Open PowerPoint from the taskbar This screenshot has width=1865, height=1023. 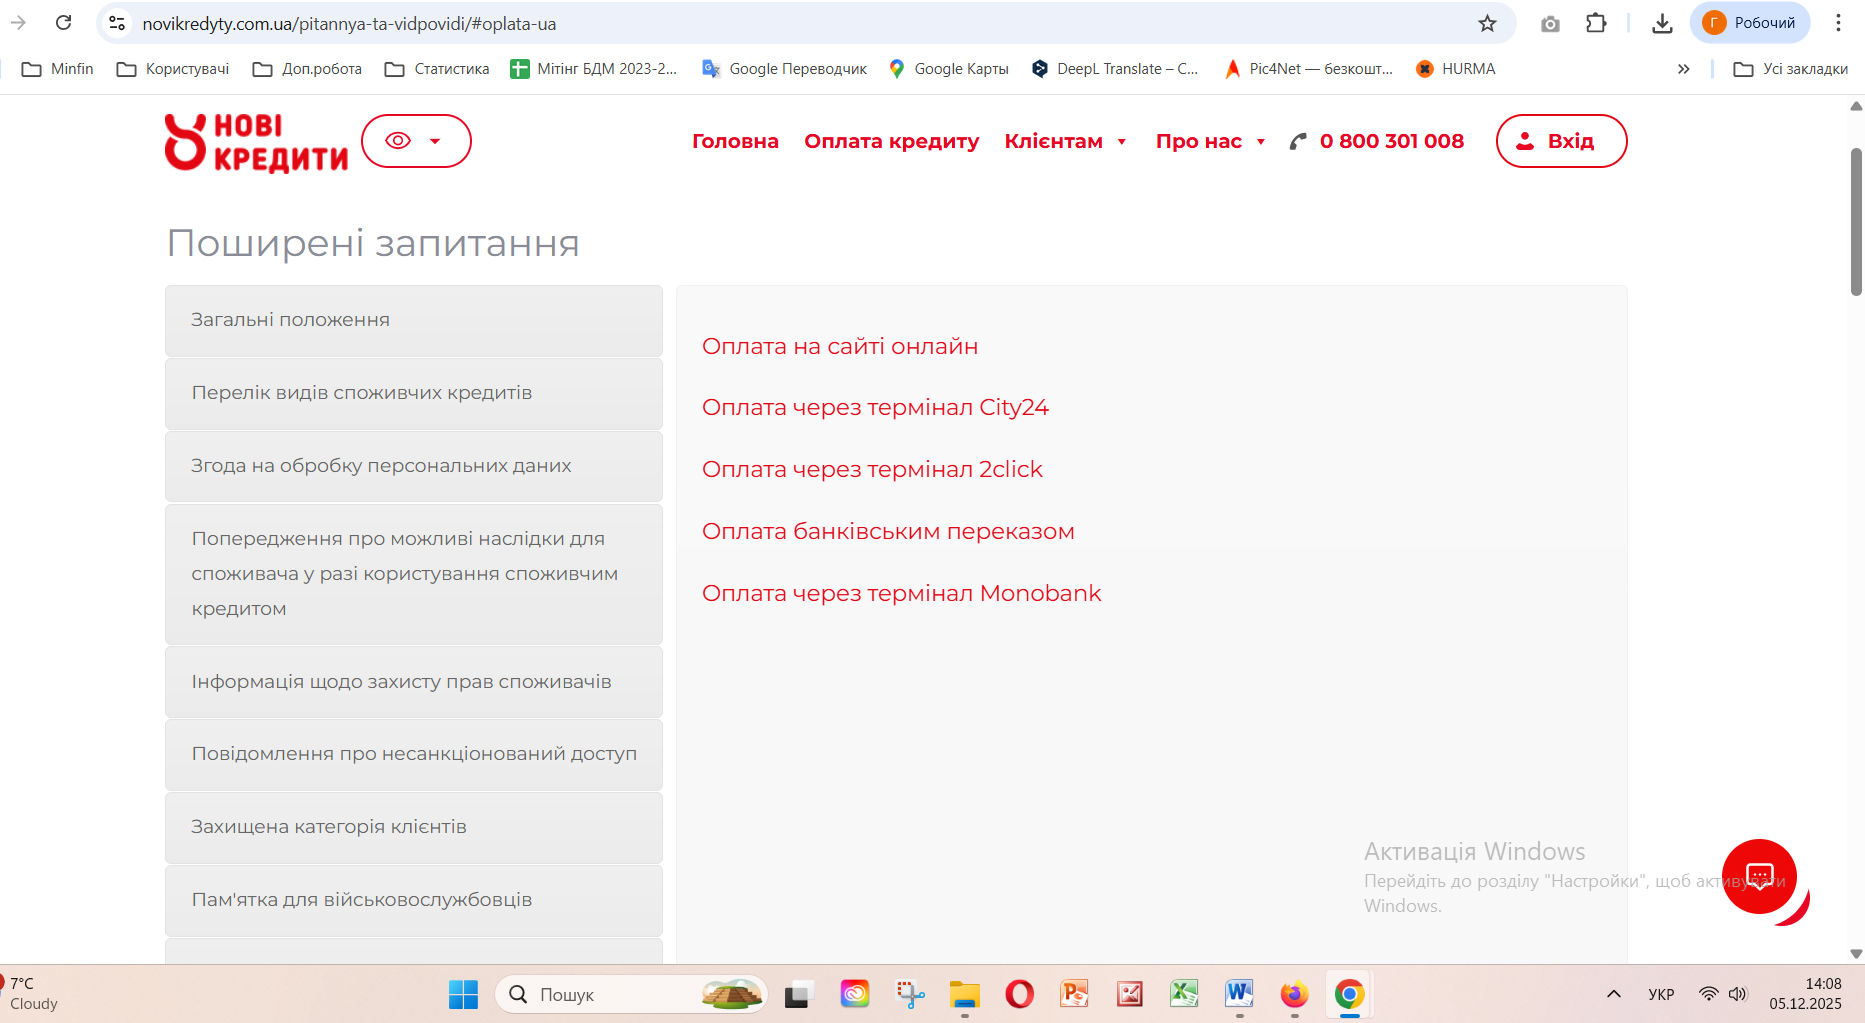(1075, 994)
